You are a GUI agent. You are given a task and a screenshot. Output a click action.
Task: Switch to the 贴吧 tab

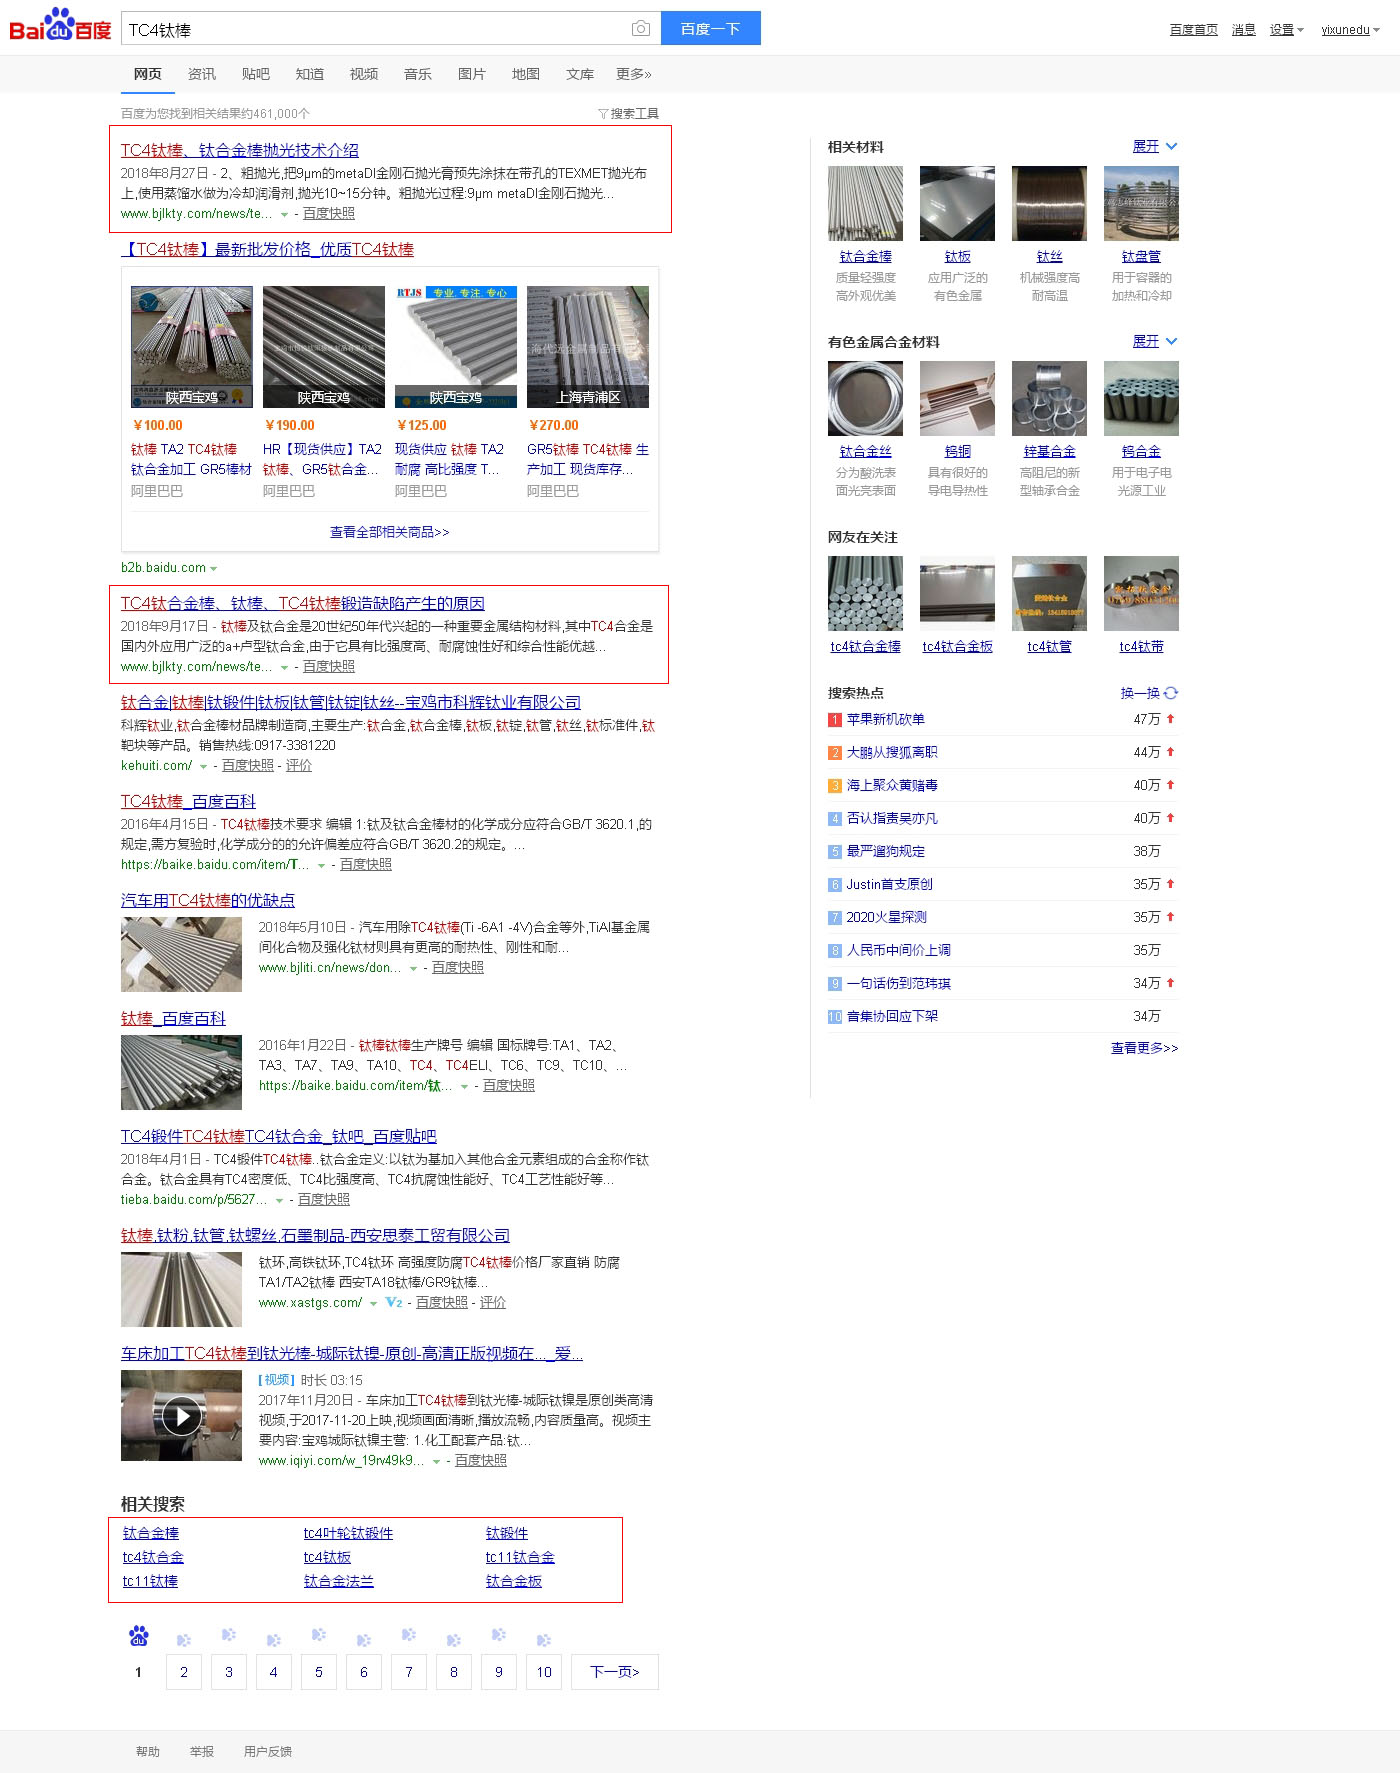[256, 74]
